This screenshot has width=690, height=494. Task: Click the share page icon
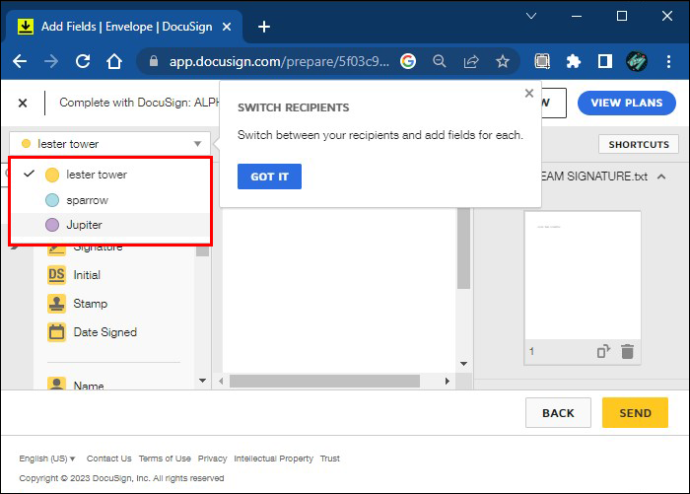click(x=471, y=61)
